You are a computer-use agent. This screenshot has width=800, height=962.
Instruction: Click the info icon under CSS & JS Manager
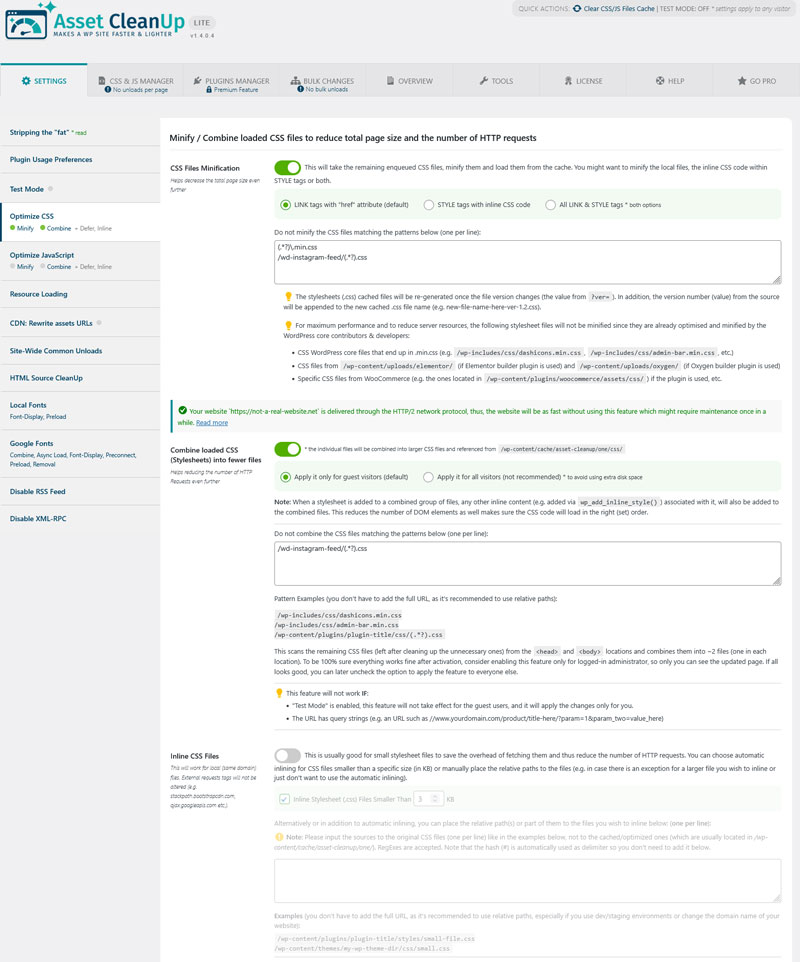[x=108, y=90]
